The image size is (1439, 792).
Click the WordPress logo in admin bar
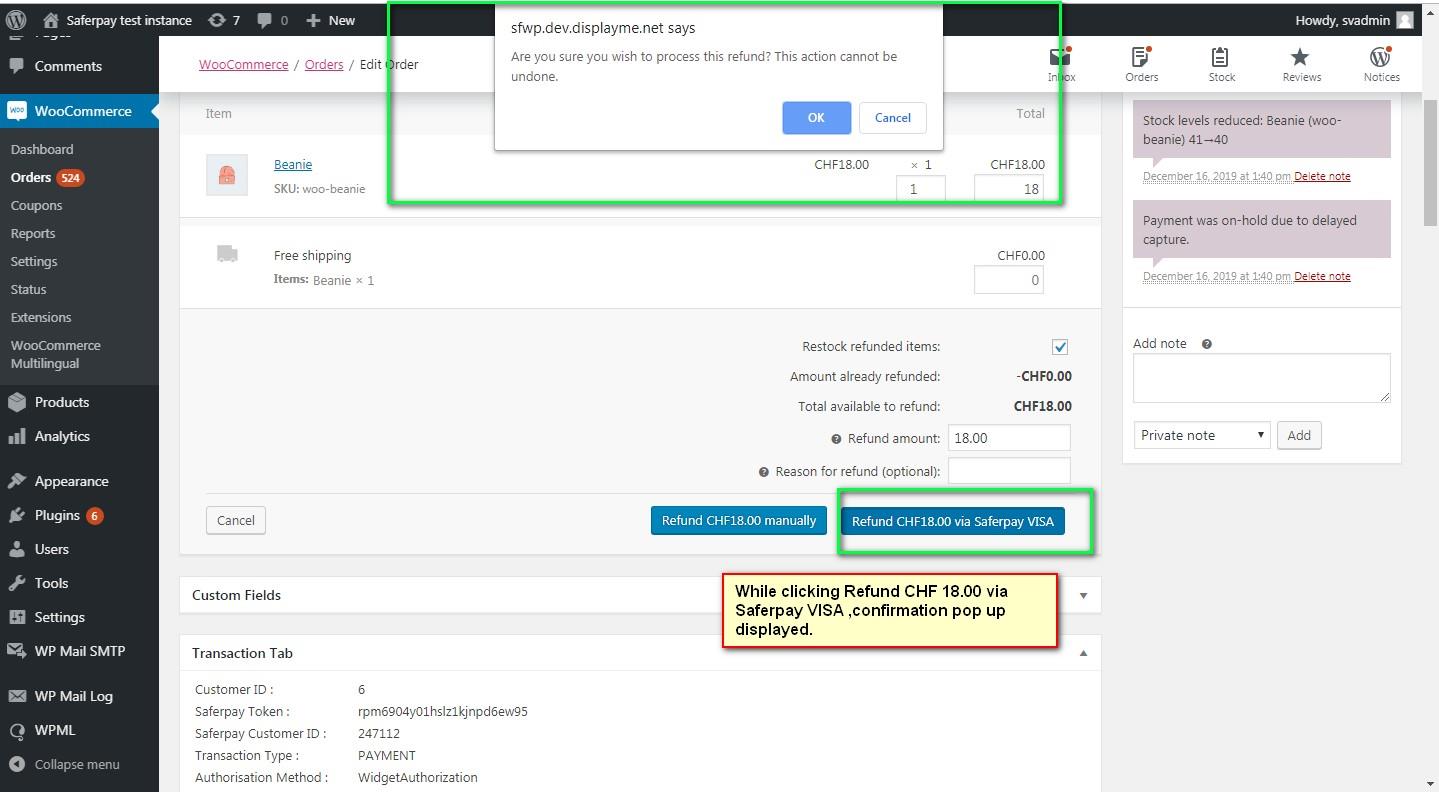(16, 20)
